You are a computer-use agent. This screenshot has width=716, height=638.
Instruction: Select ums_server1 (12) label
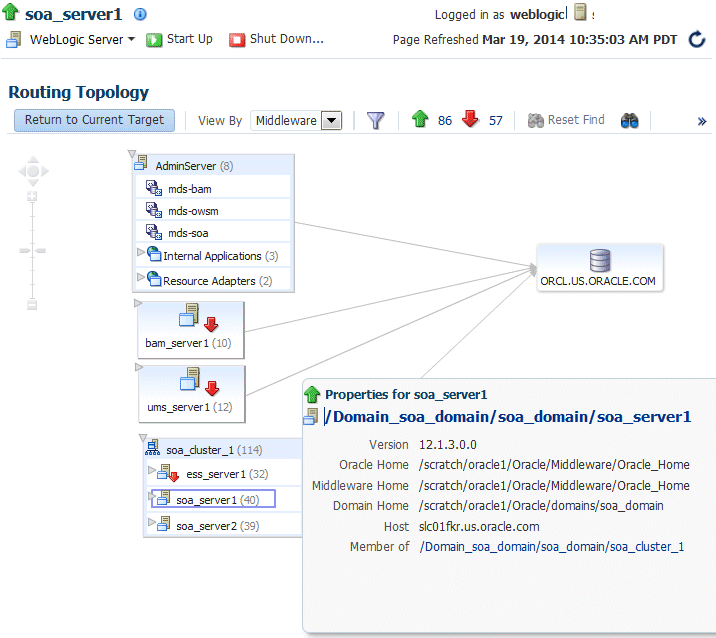point(190,407)
